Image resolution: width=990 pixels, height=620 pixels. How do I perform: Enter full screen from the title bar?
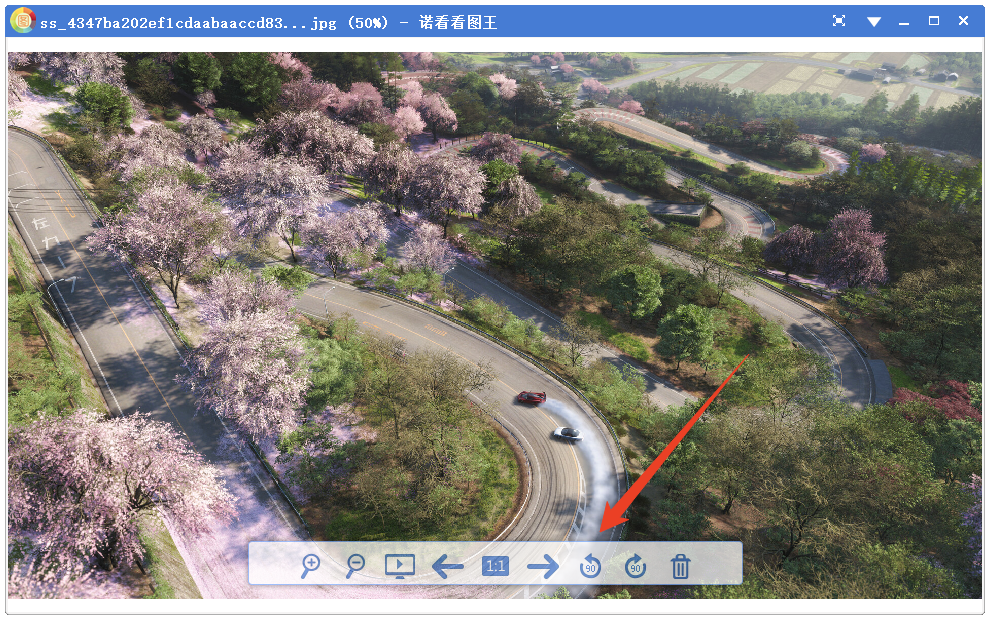tap(839, 21)
